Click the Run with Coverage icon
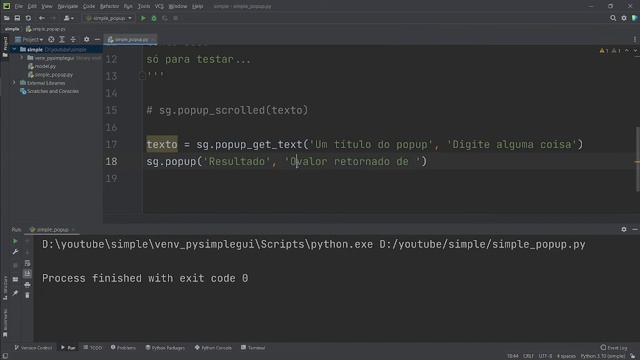Viewport: 640px width, 360px height. coord(165,18)
